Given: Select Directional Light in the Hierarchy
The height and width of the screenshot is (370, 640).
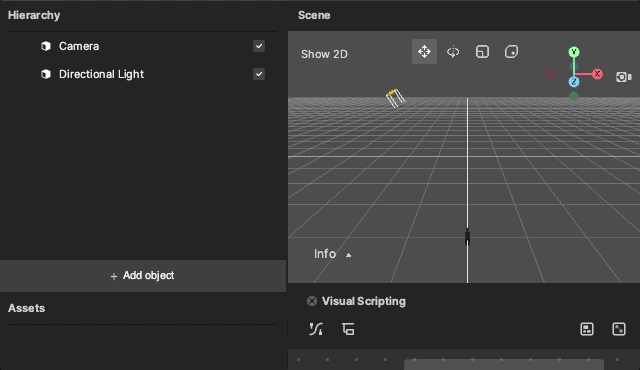Looking at the screenshot, I should click(101, 74).
